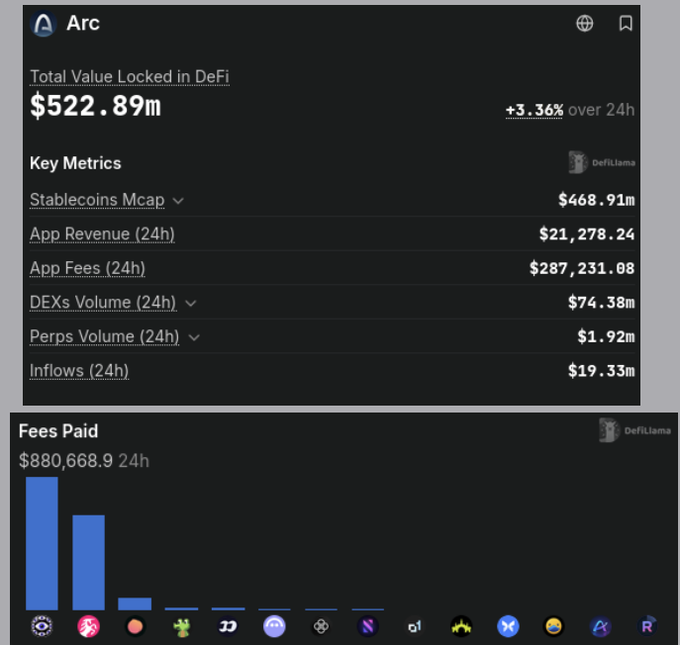Click the Inflows (24h) label
The width and height of the screenshot is (680, 645).
(x=79, y=371)
